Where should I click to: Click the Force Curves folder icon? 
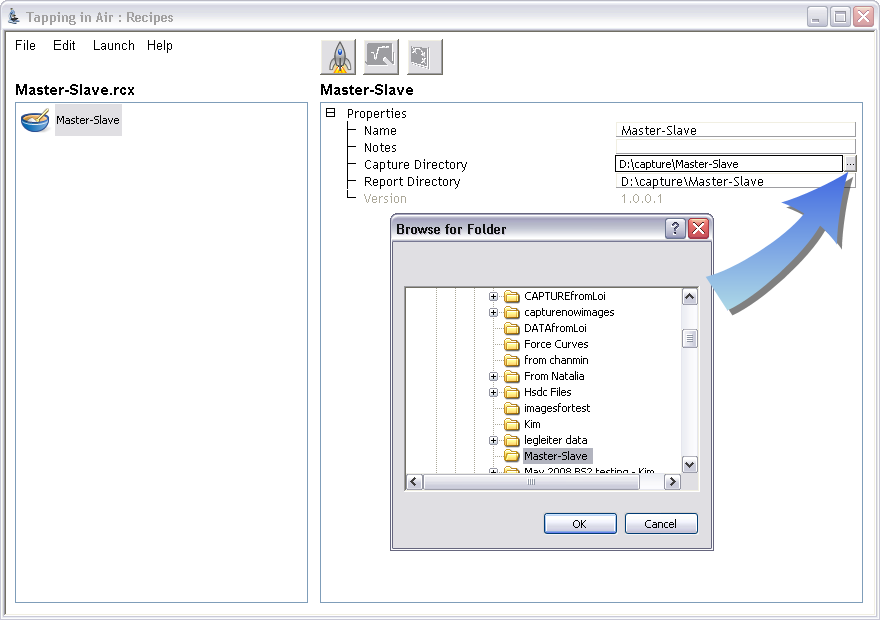pos(512,344)
